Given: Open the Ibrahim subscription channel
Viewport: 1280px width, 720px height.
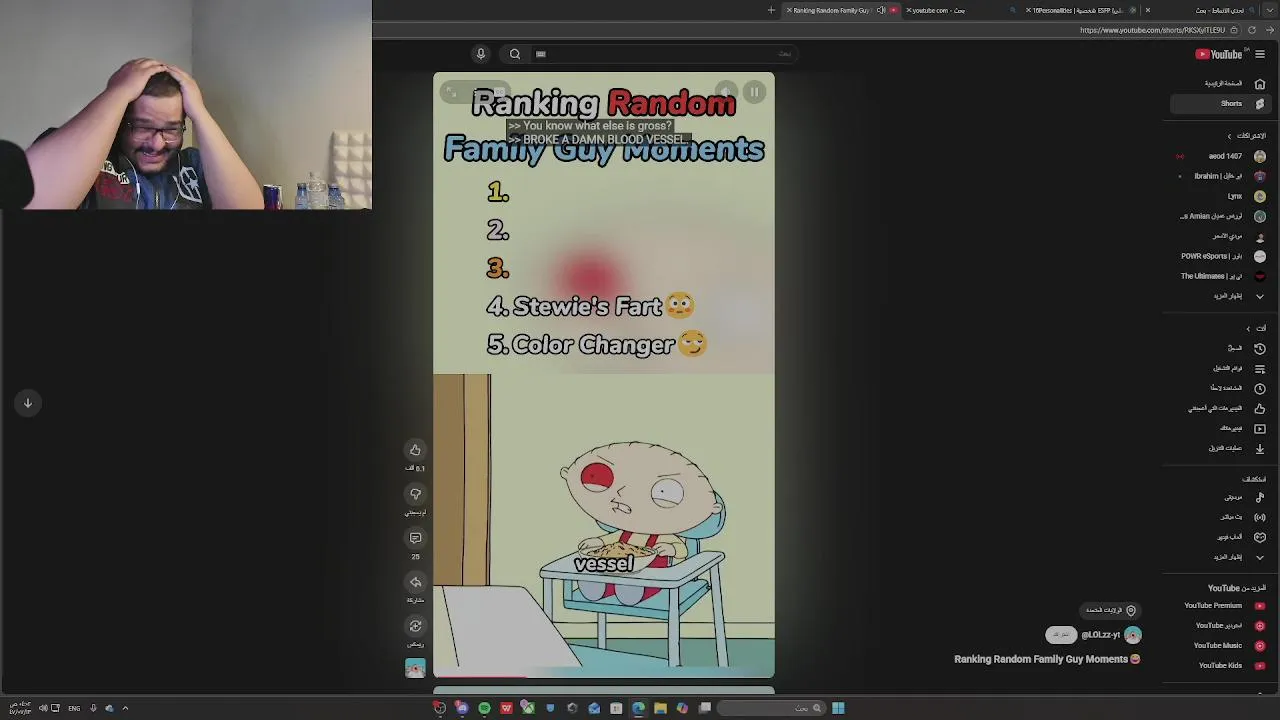Looking at the screenshot, I should [1222, 176].
